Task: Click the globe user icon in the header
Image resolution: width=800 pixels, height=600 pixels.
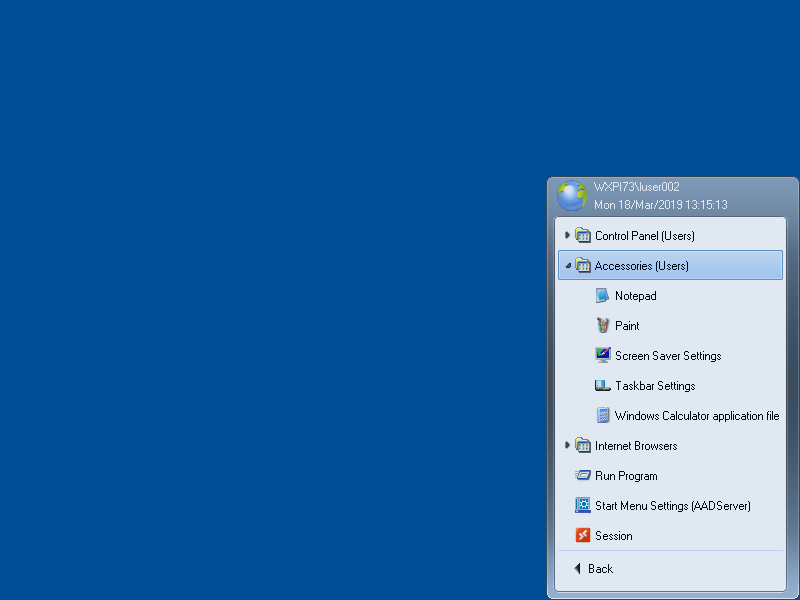Action: pos(572,195)
